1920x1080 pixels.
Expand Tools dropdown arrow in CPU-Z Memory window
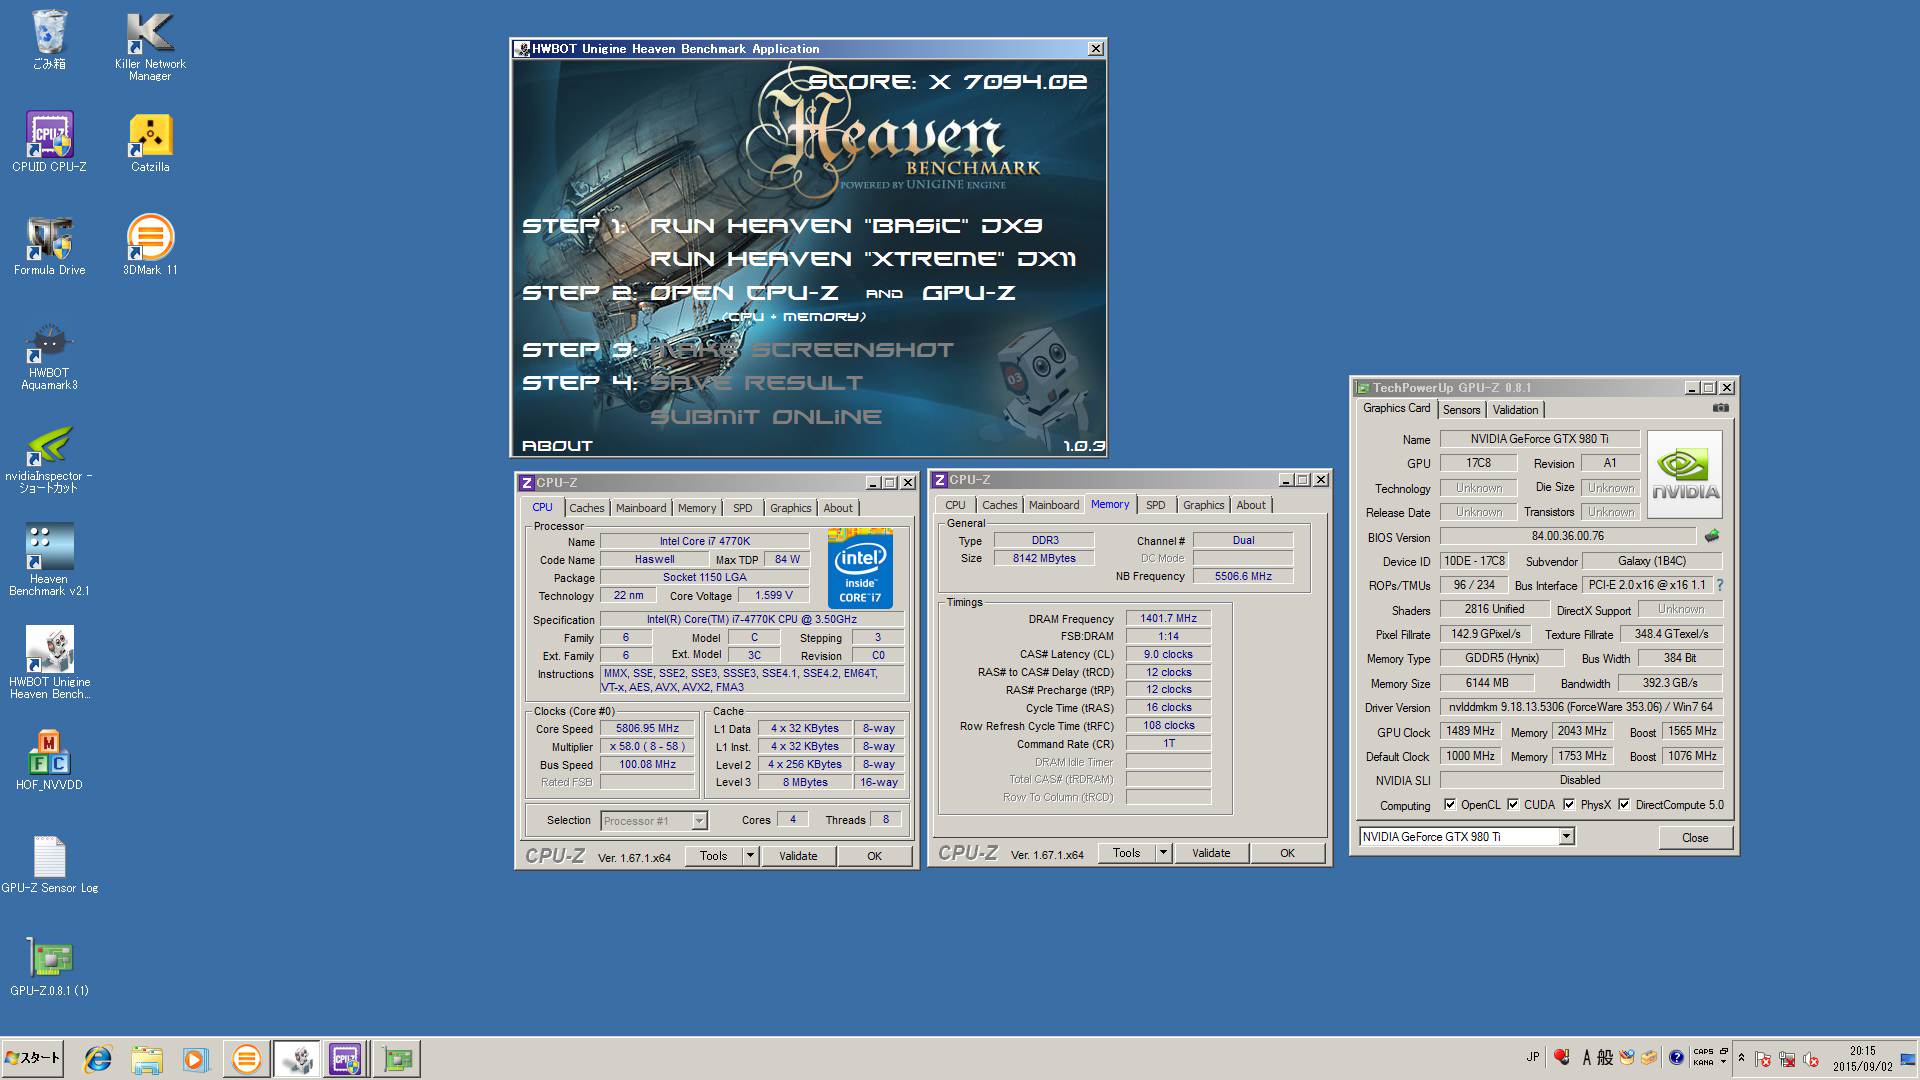1163,853
